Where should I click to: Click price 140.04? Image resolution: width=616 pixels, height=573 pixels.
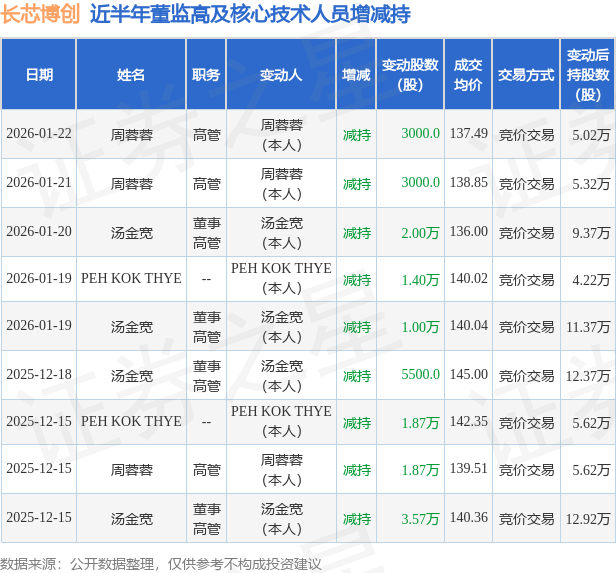click(x=468, y=326)
